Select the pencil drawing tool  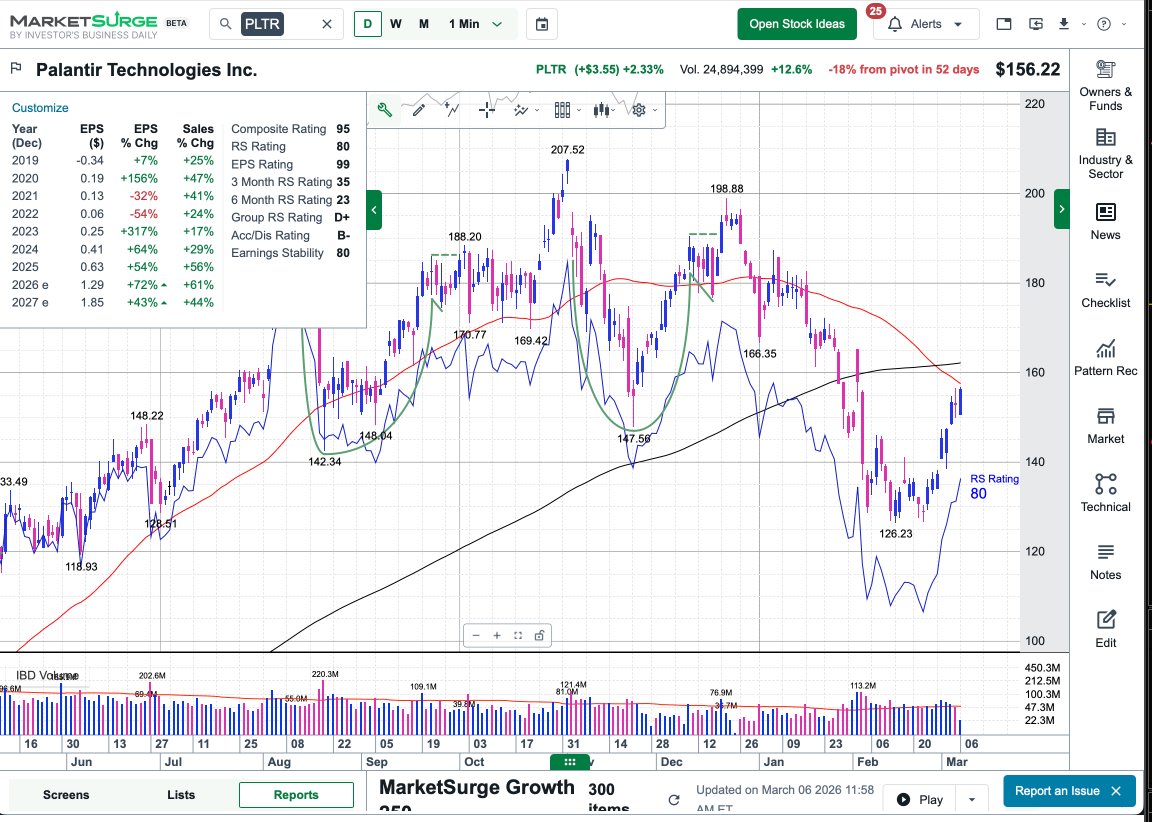[x=417, y=110]
